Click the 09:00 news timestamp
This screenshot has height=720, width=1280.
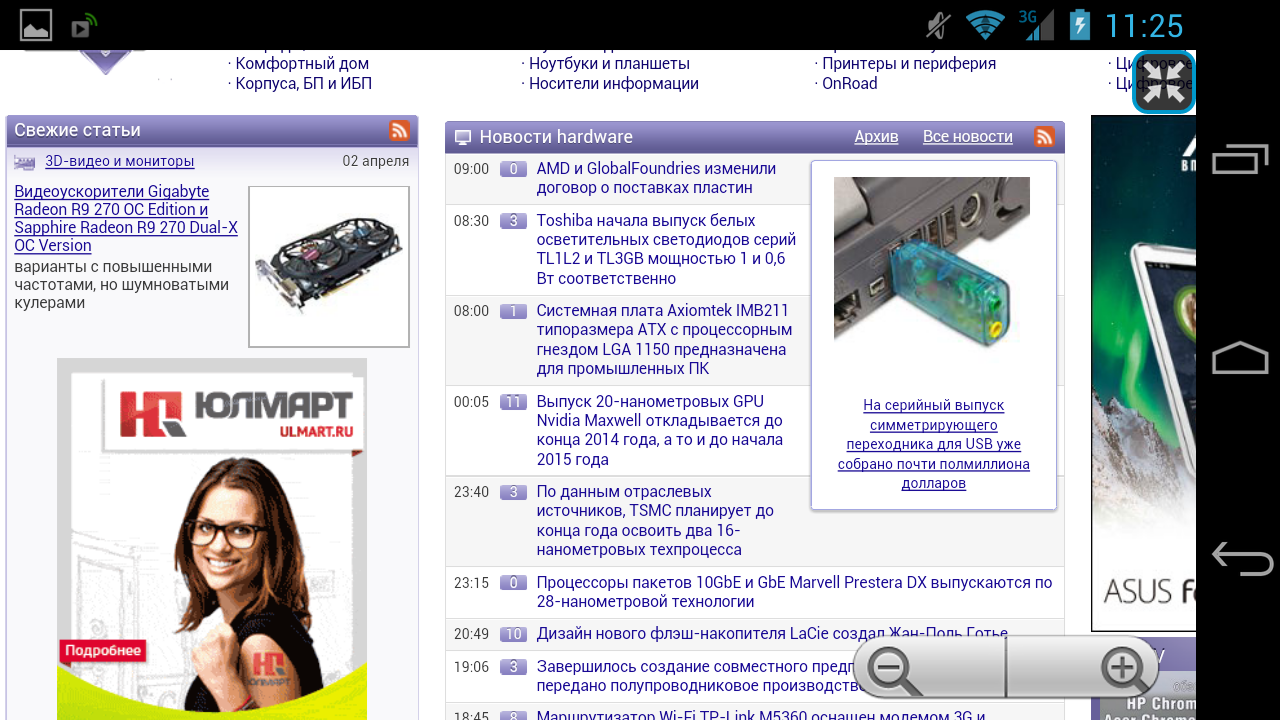pyautogui.click(x=471, y=169)
